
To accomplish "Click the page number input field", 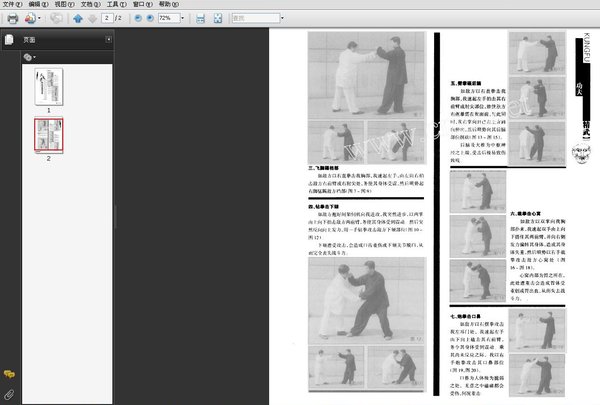I will coord(109,18).
